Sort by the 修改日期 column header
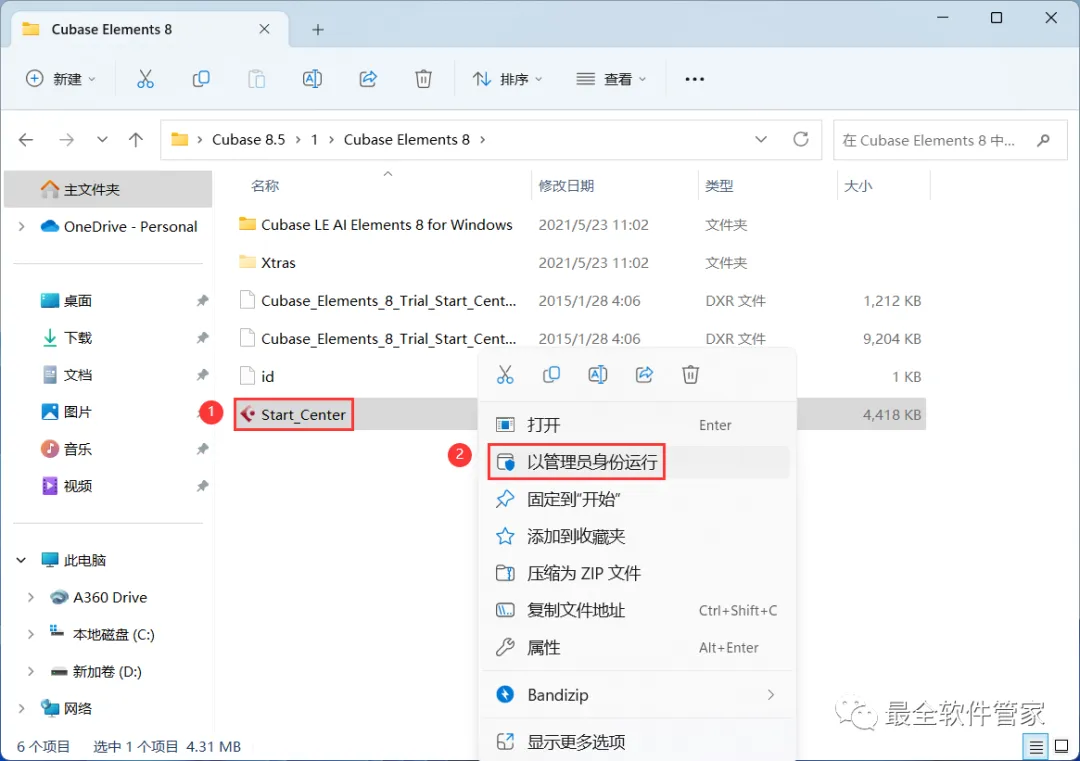 pos(566,186)
